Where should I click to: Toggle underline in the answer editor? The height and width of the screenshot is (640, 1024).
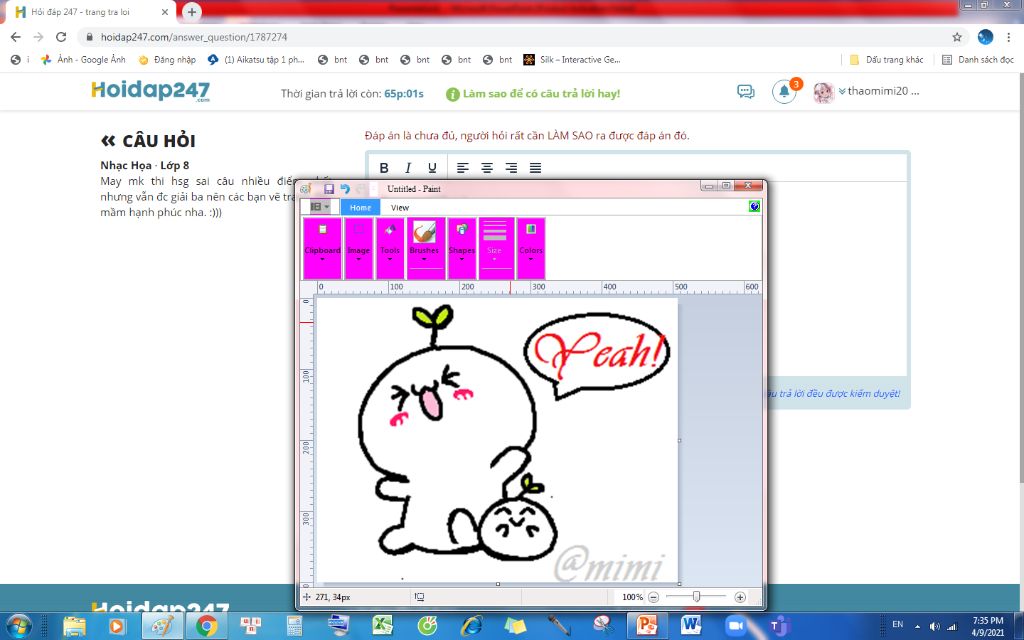pos(432,168)
